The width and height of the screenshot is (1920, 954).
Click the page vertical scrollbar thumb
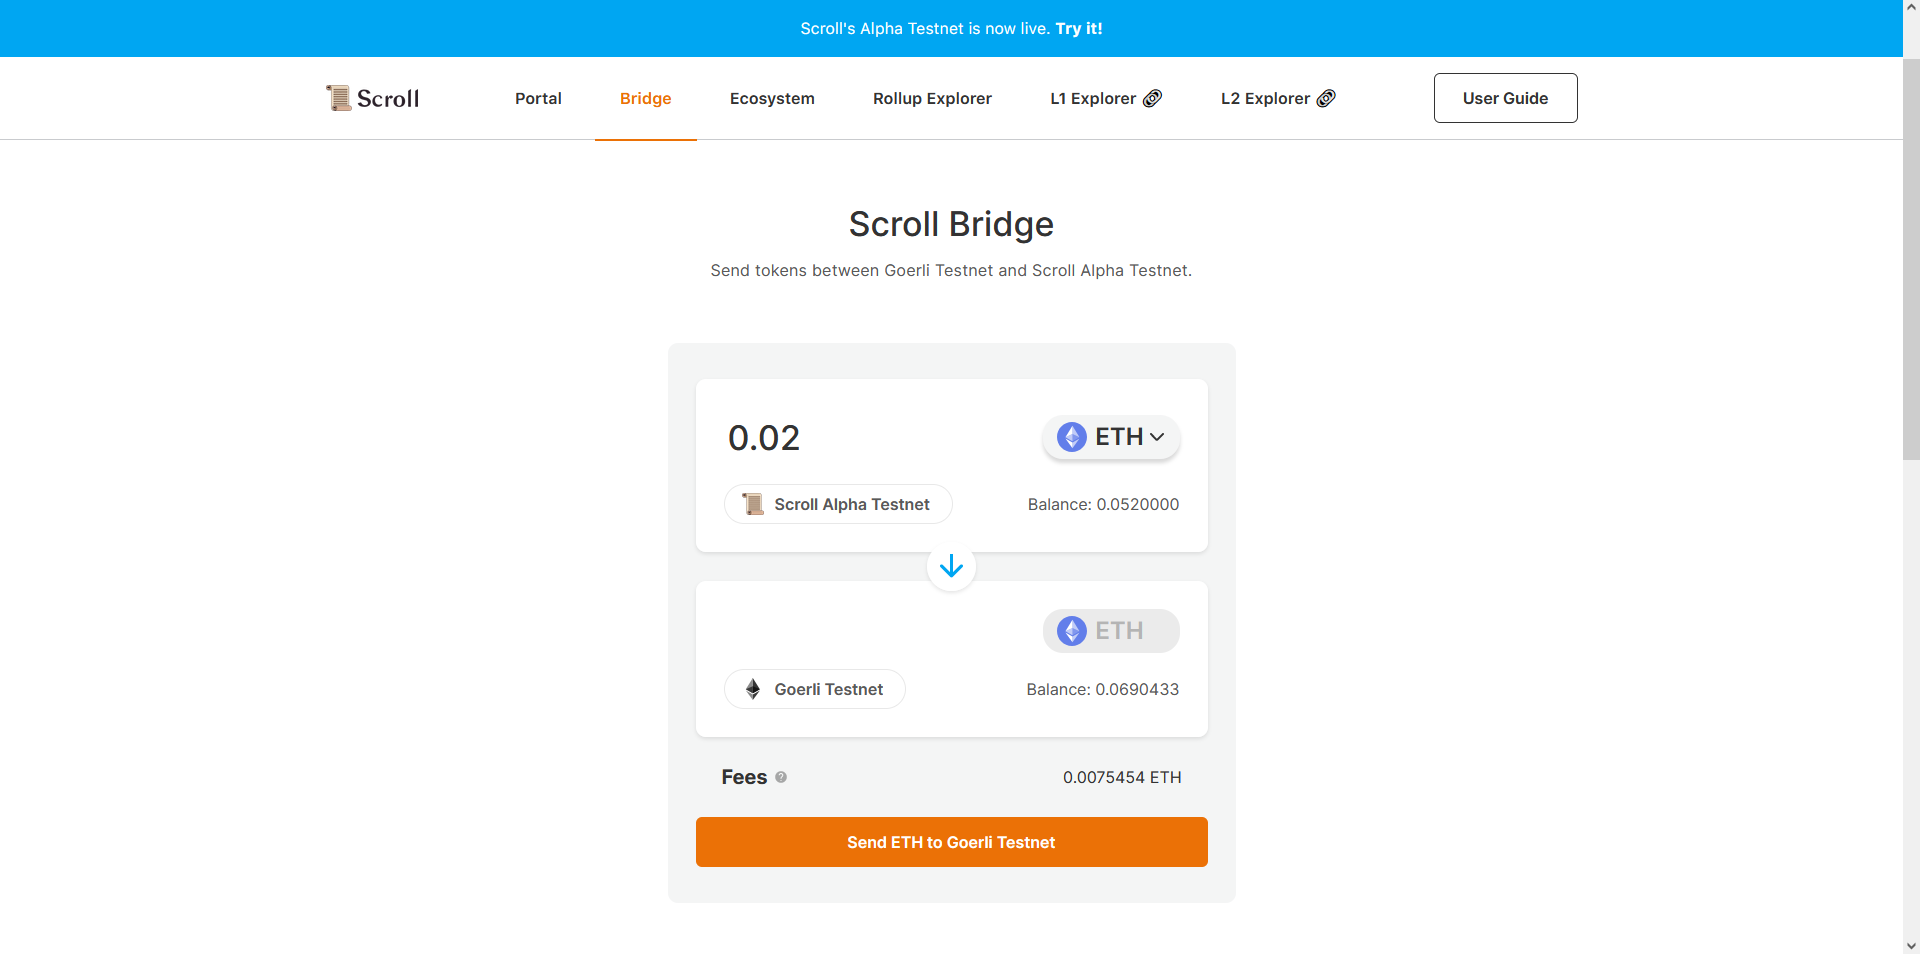1911,260
